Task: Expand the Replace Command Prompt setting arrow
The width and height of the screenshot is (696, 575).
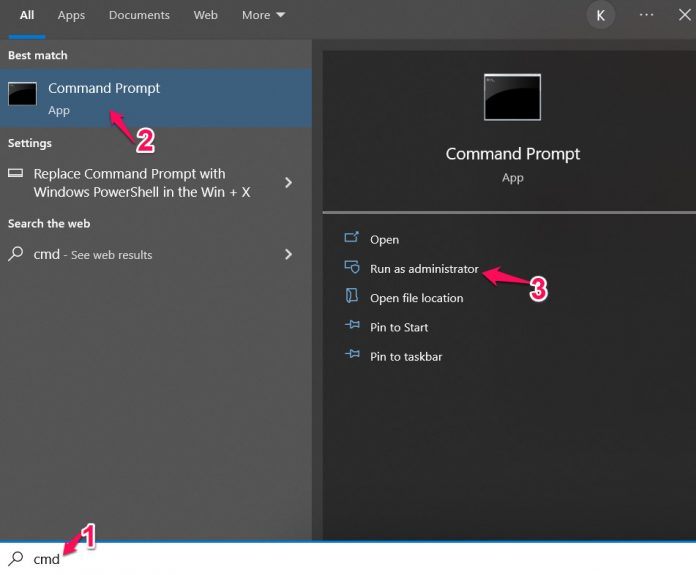Action: (288, 182)
